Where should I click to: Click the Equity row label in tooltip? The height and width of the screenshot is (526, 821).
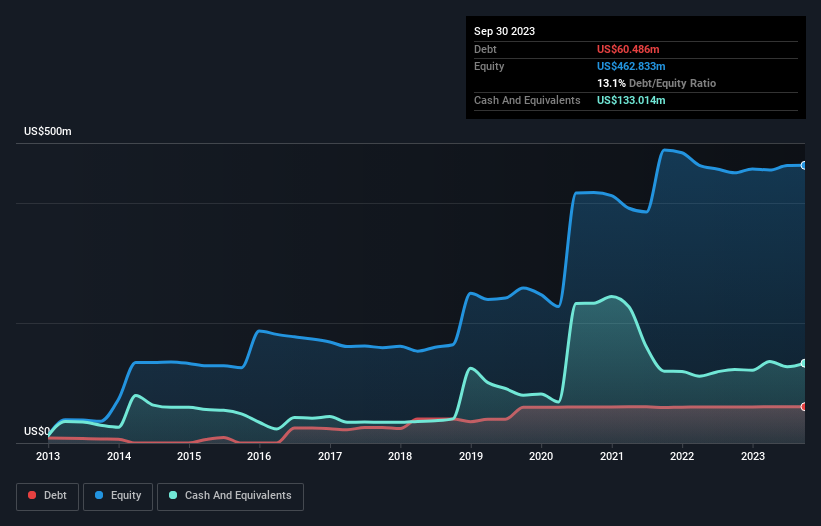point(489,66)
